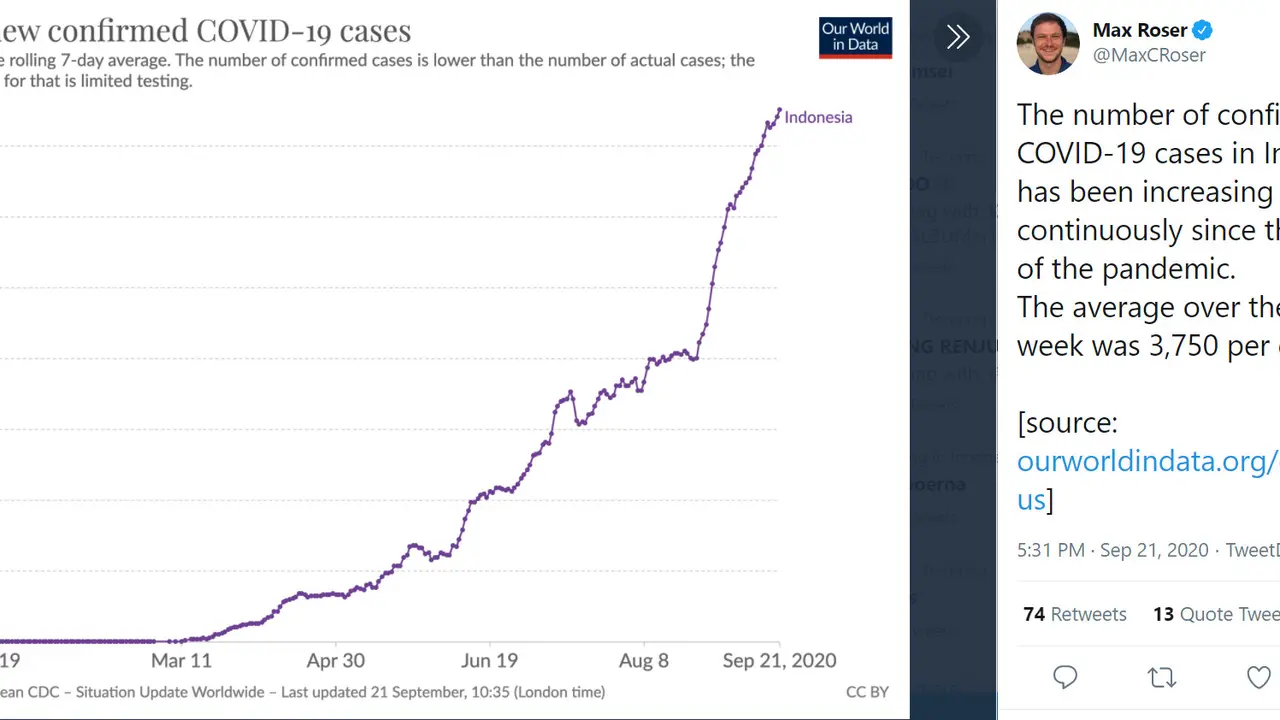
Task: Click the blue verified badge
Action: pos(1202,30)
